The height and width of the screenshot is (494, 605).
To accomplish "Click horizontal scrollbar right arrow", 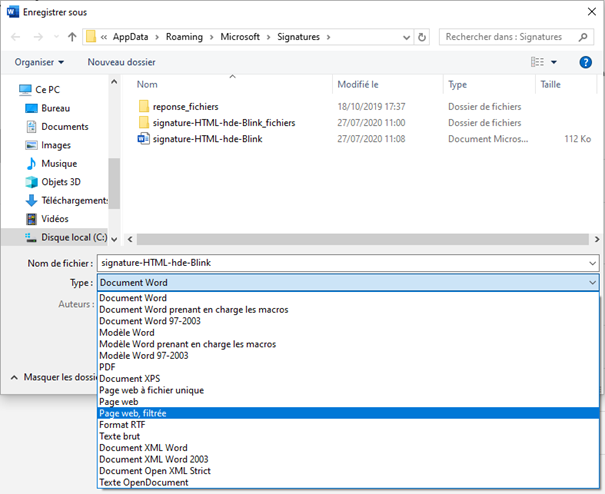I will click(x=597, y=240).
